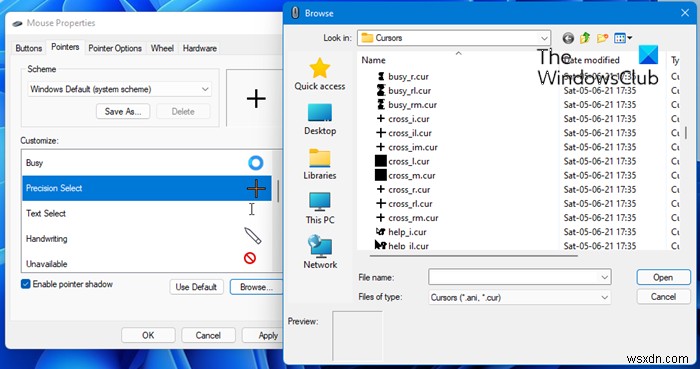Switch to the Pointer Options tab
700x369 pixels.
pyautogui.click(x=115, y=48)
